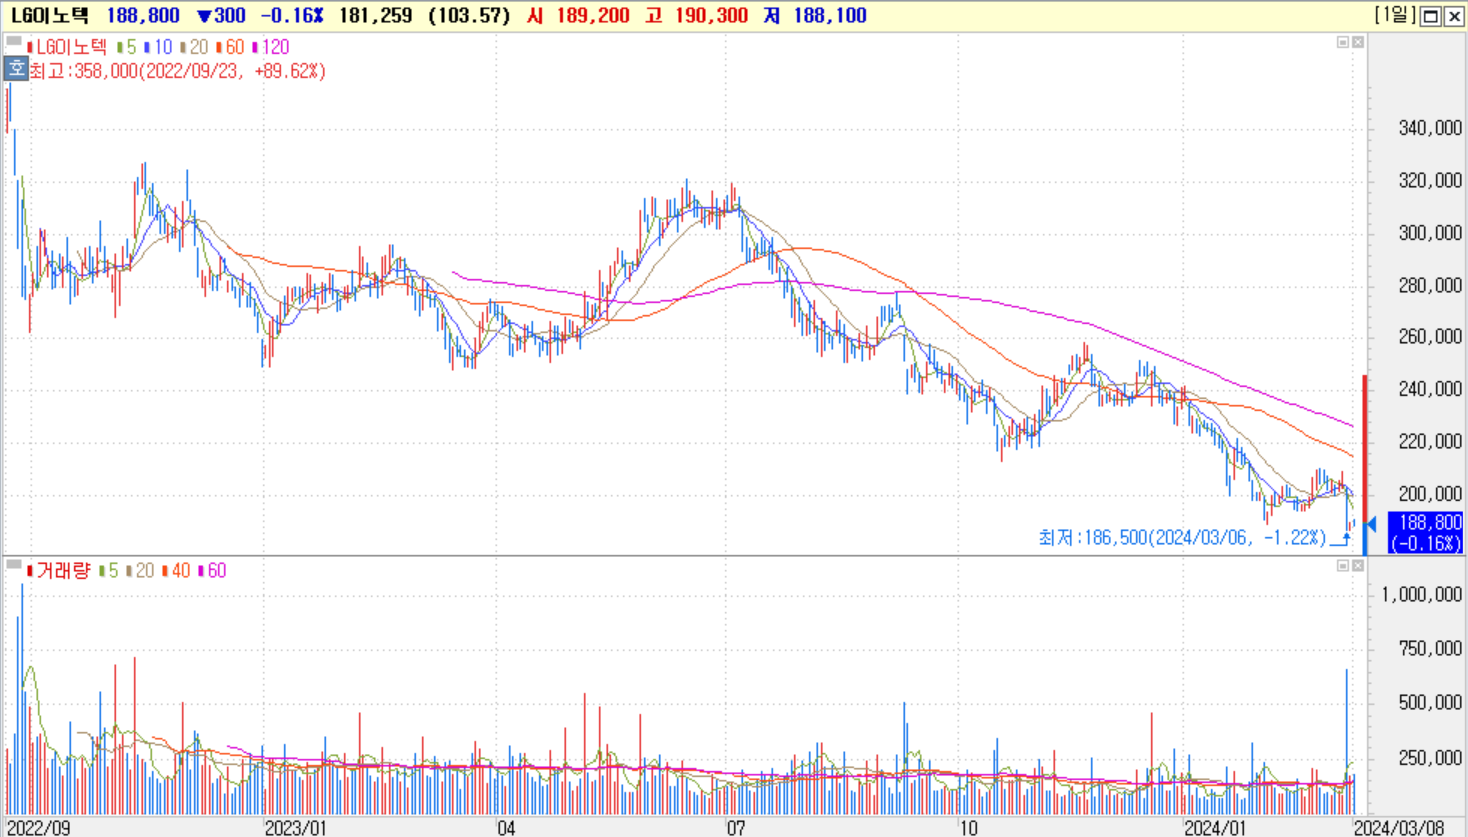Click the ▼300 price change value
1468x837 pixels.
coord(221,16)
